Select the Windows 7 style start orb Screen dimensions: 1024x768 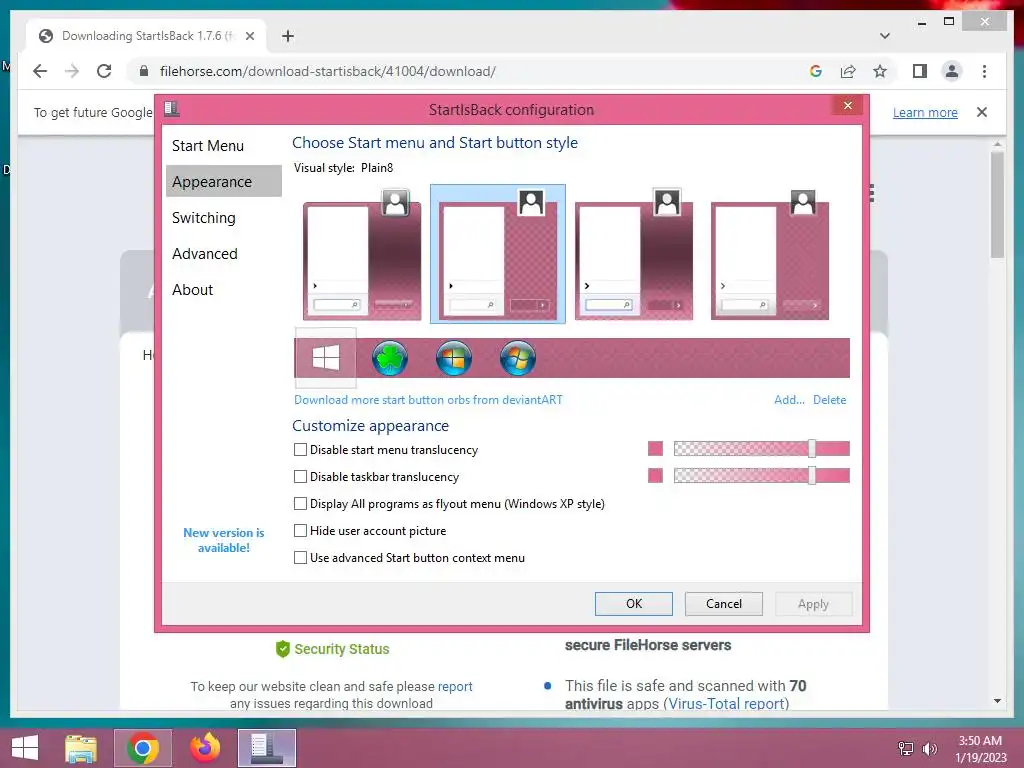(518, 358)
